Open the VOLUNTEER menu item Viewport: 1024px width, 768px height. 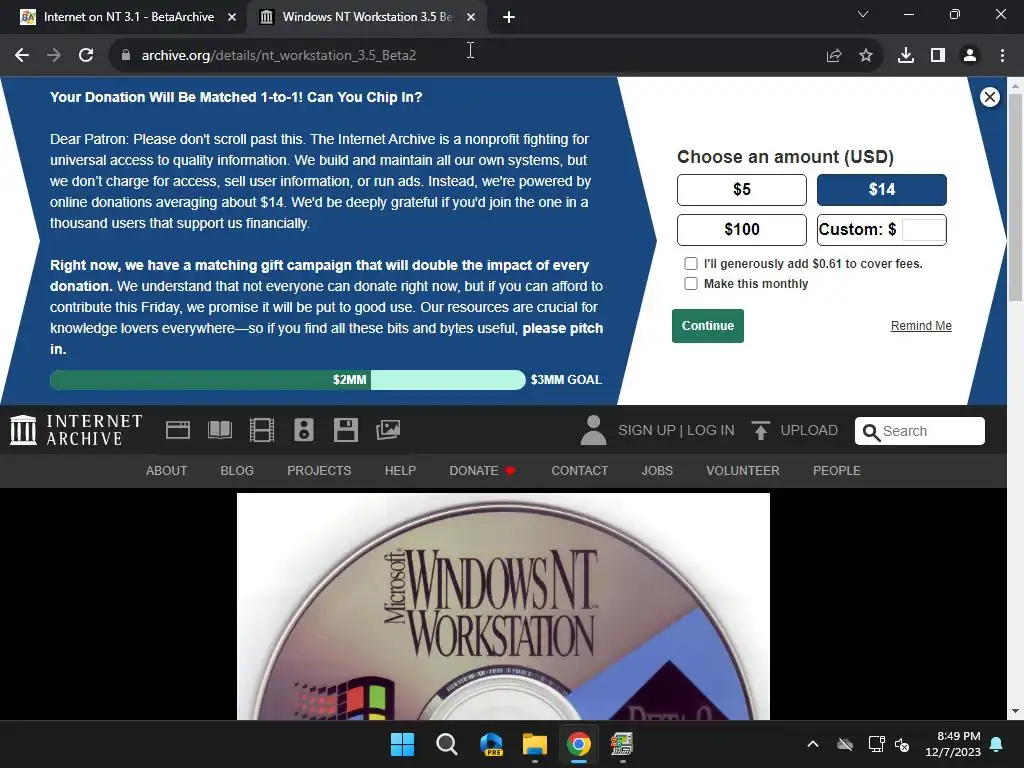[743, 471]
